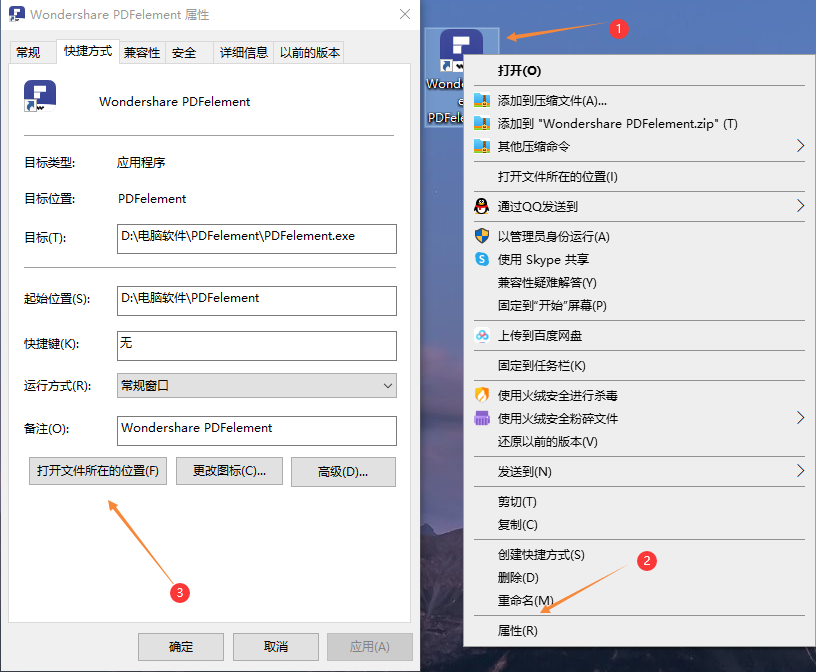The image size is (816, 672).
Task: Choose 使用火绒安全进行杀毒
Action: 639,395
